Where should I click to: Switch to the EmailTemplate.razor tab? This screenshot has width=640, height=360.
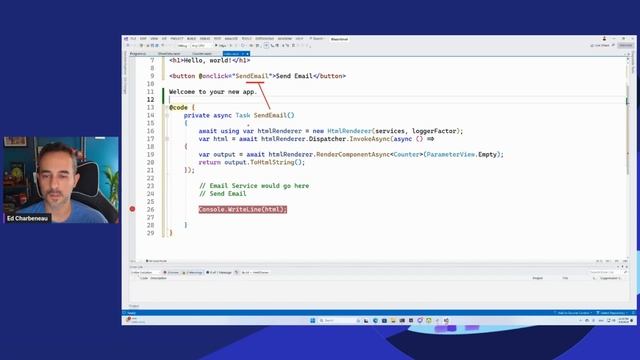[169, 54]
